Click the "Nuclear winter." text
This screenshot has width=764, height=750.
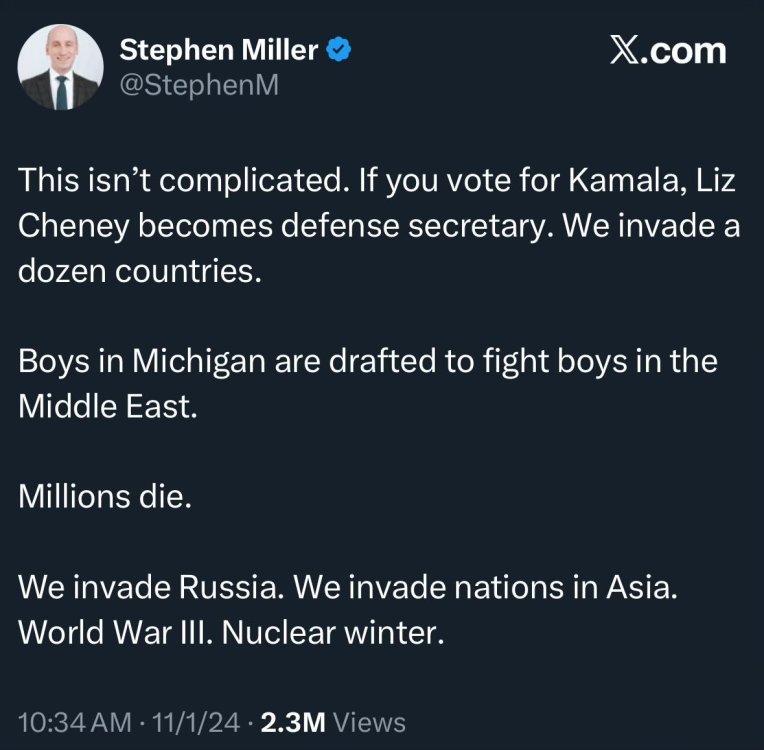pyautogui.click(x=330, y=633)
